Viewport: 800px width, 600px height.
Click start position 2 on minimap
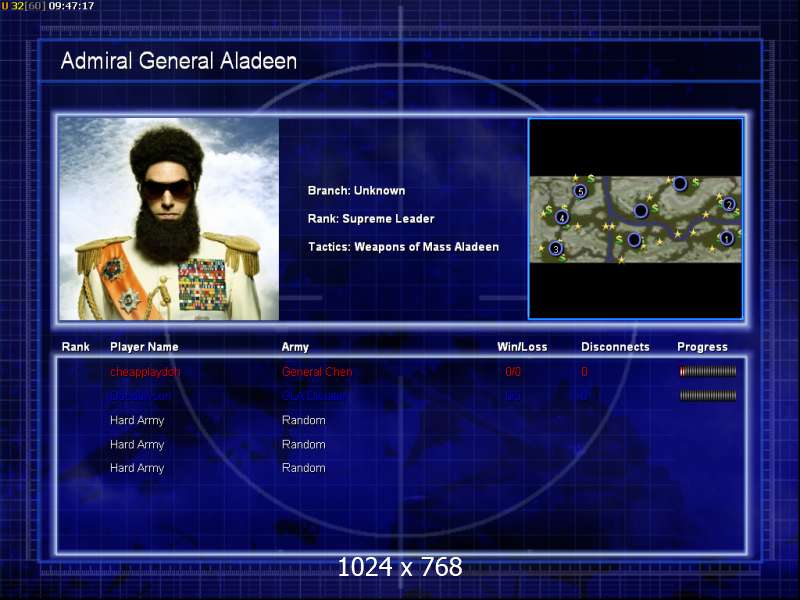[729, 205]
